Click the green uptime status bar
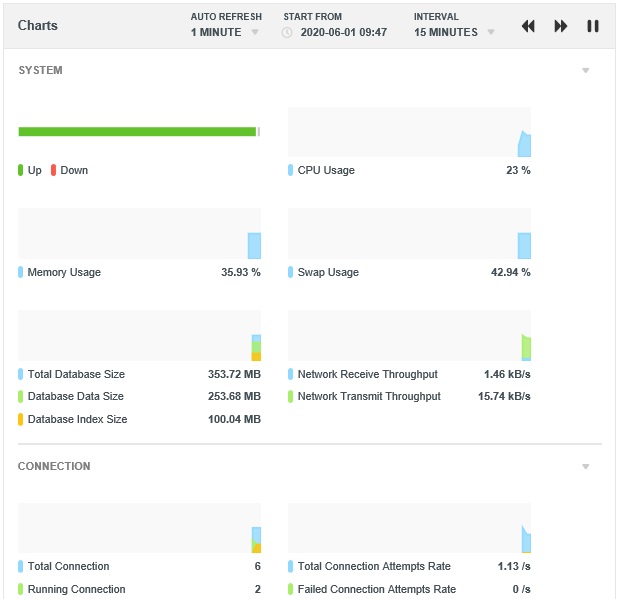Screen dimensions: 618x599 (137, 132)
